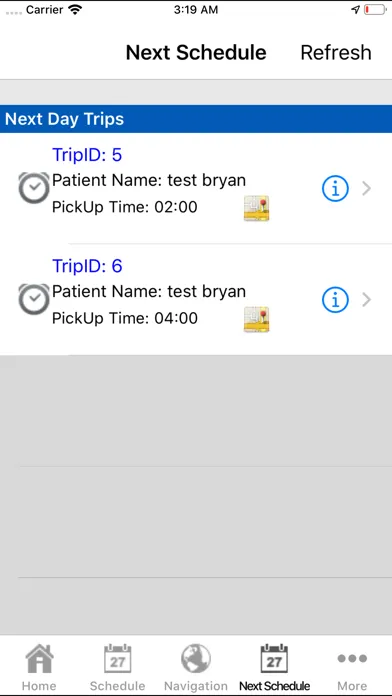Select the PickUp Time 04:00 row
This screenshot has height=696, width=392.
pyautogui.click(x=125, y=318)
